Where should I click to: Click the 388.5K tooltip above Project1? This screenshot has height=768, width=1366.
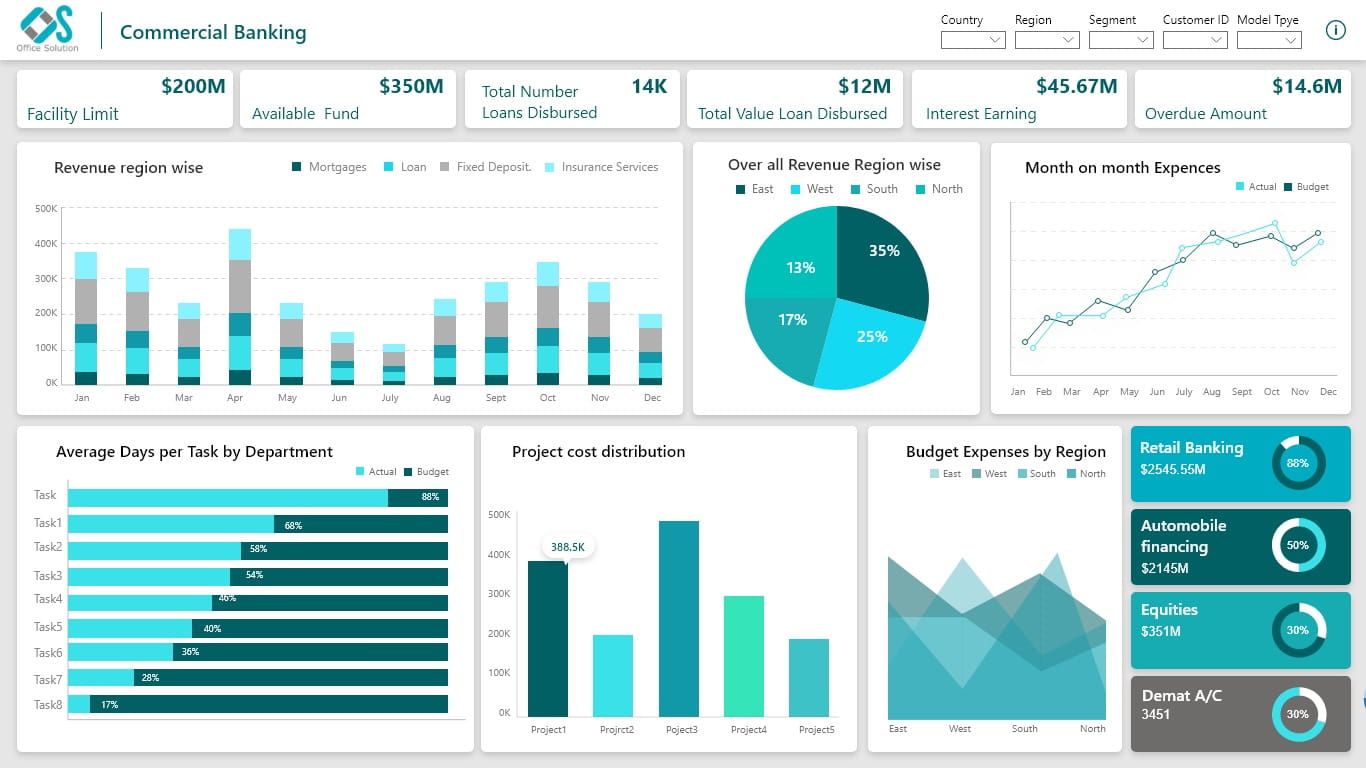pyautogui.click(x=567, y=547)
